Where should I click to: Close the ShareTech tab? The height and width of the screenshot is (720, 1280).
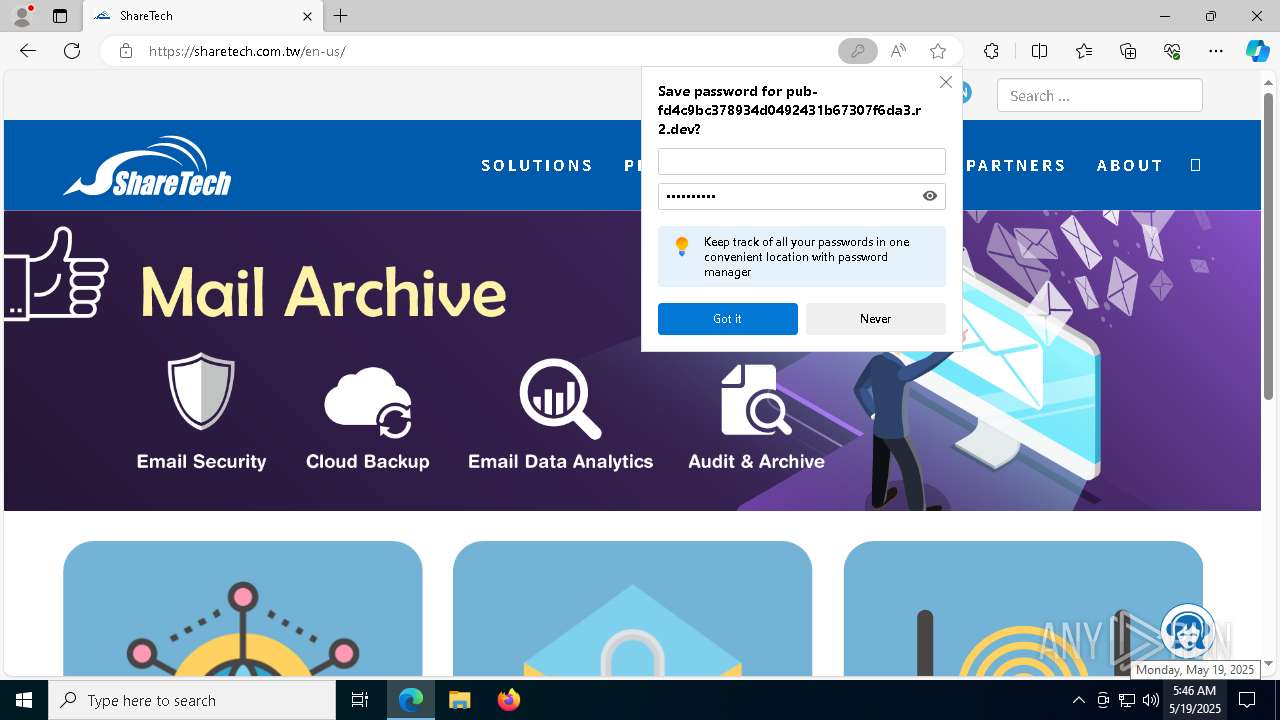click(307, 16)
